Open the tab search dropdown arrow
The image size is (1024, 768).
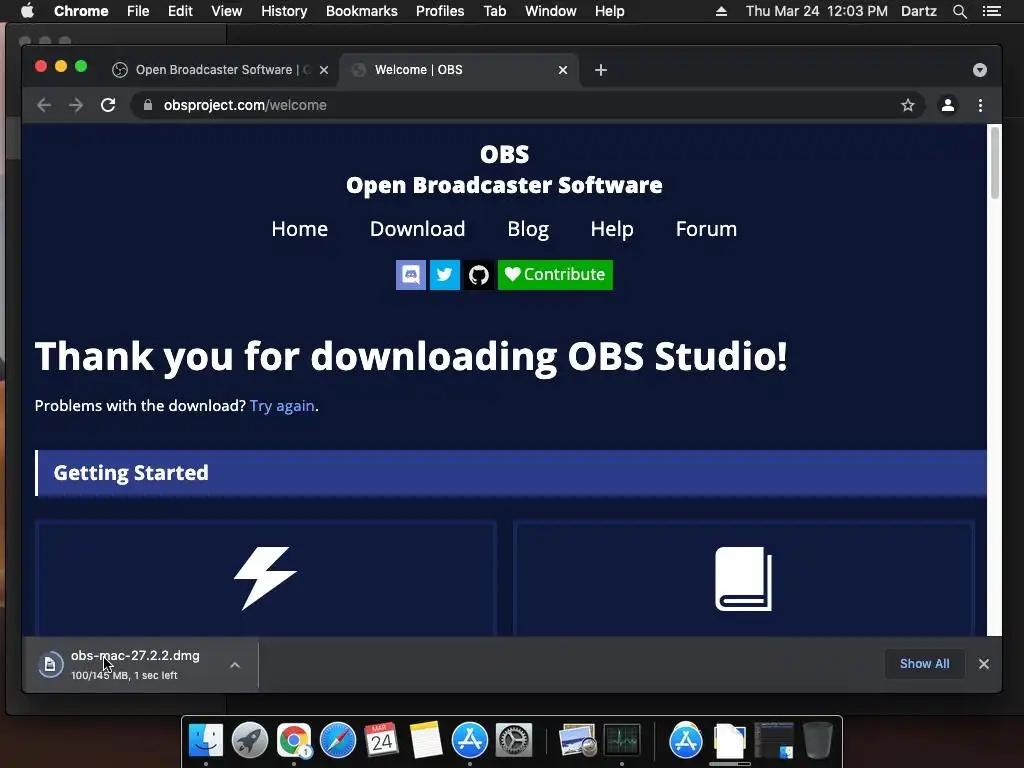tap(980, 70)
